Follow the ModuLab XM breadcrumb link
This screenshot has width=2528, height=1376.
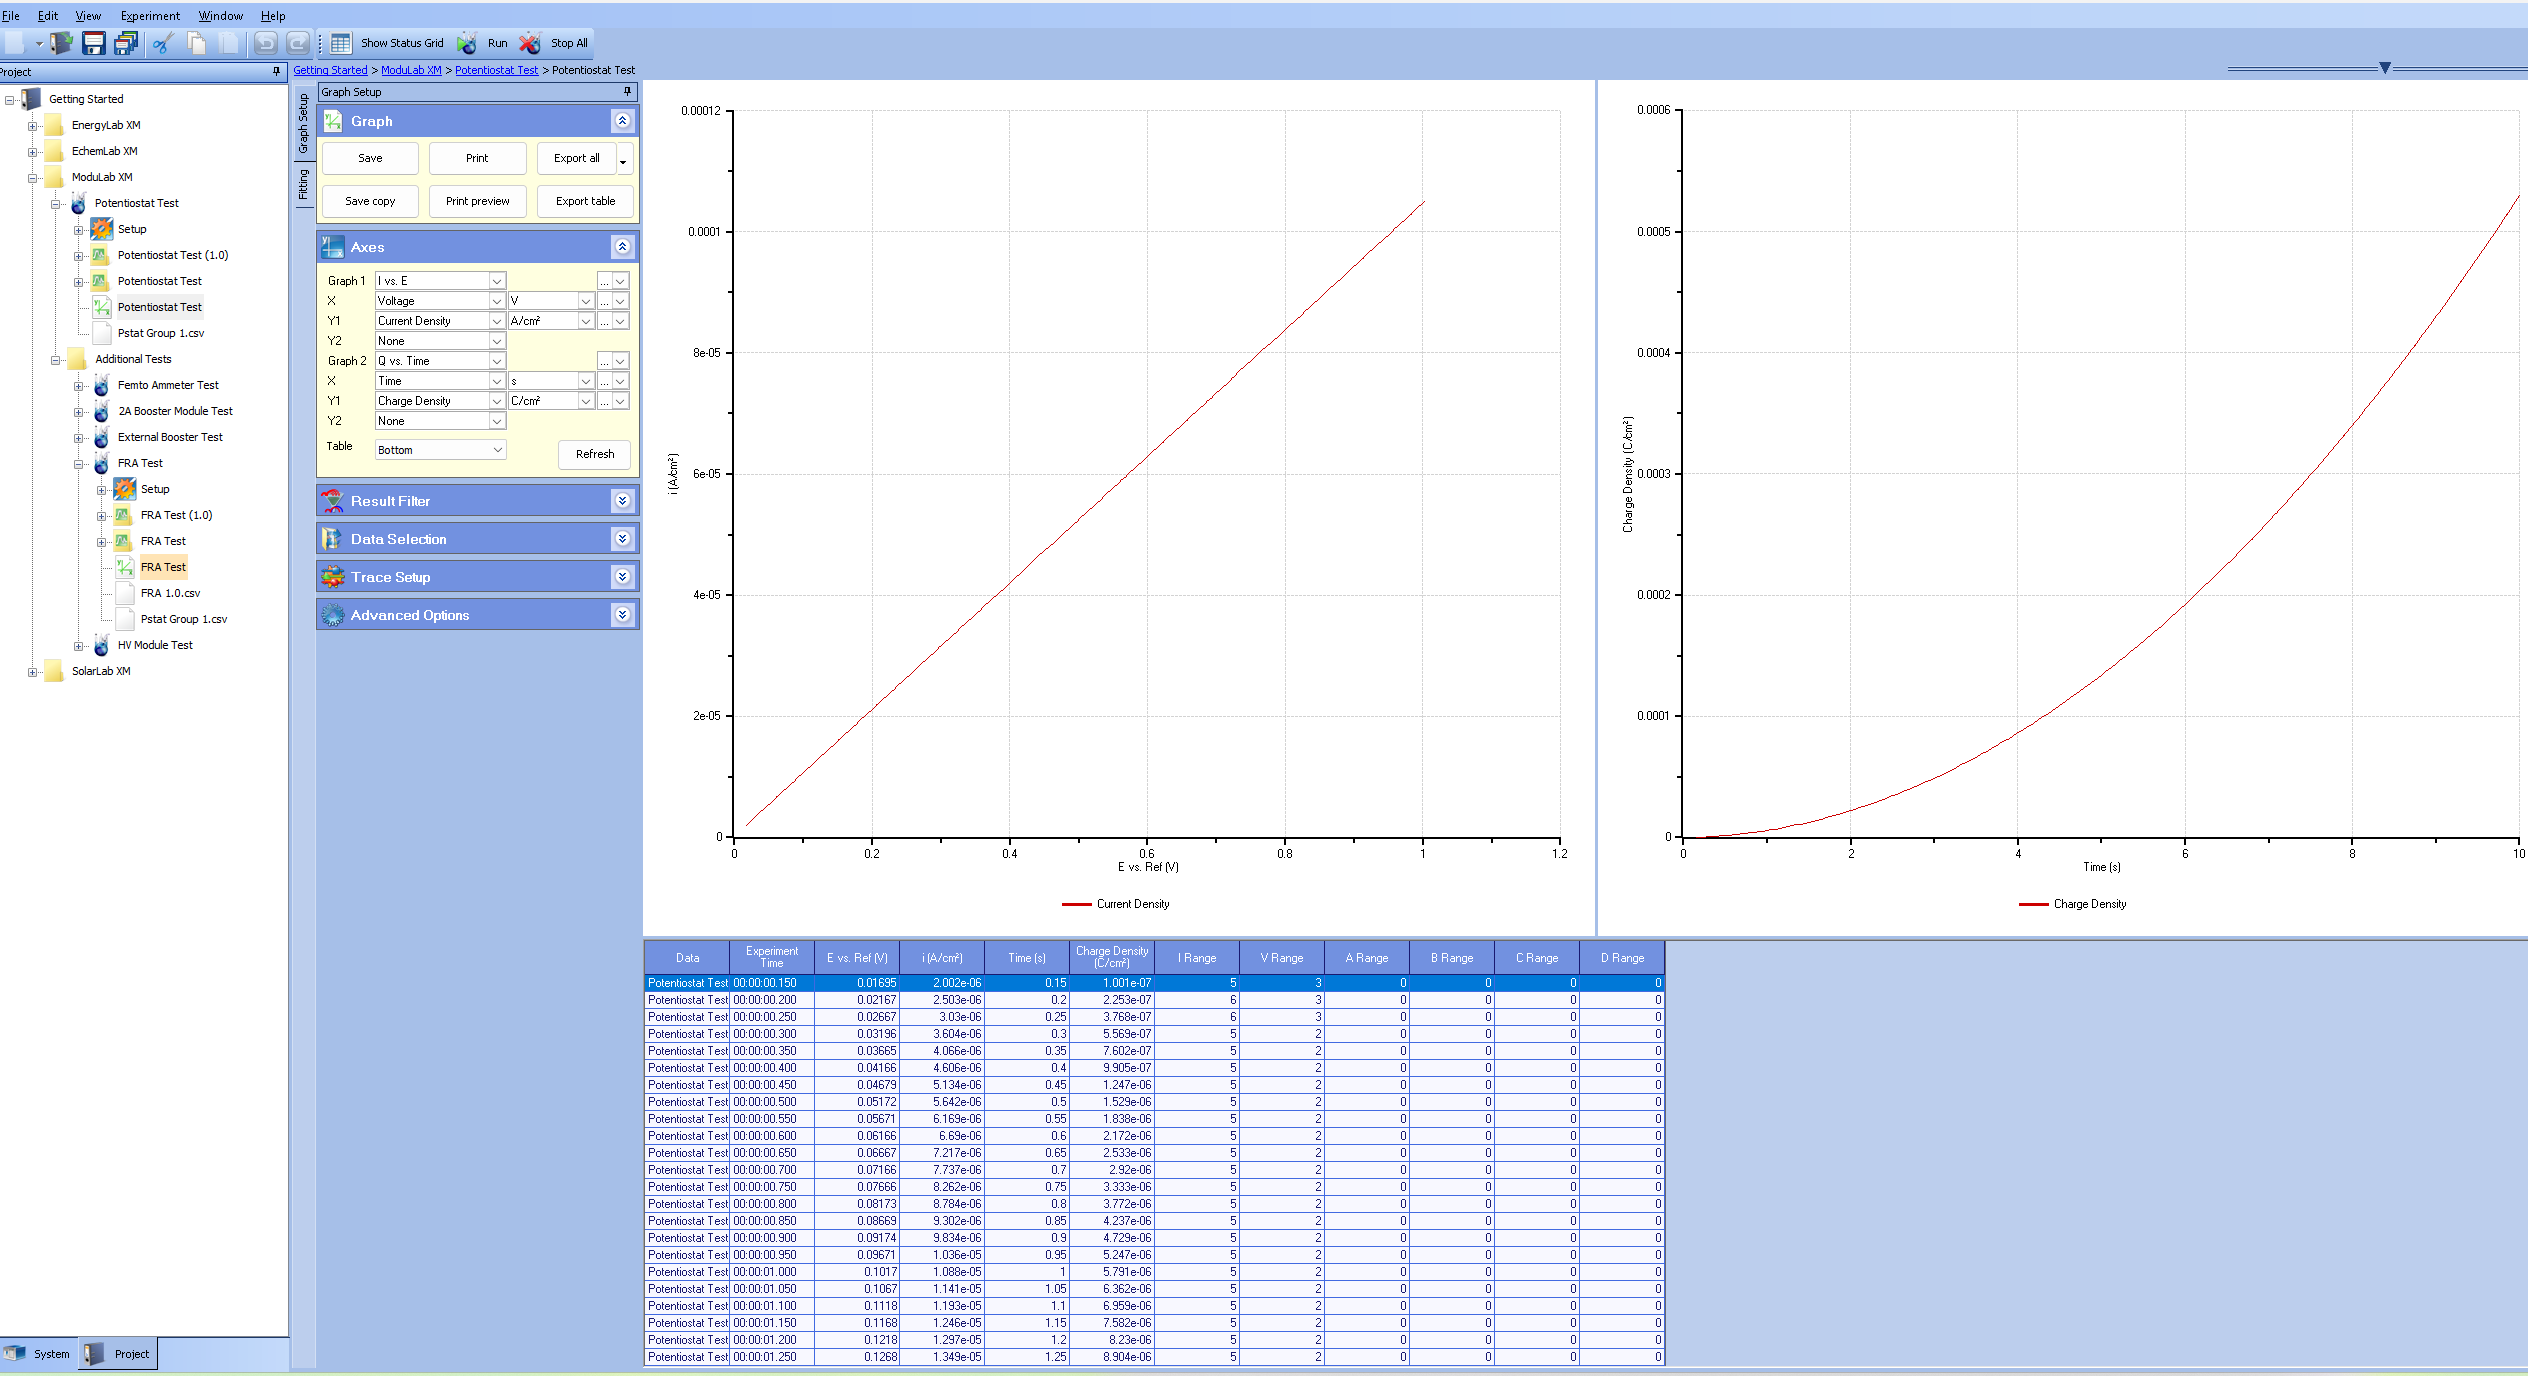click(x=411, y=70)
